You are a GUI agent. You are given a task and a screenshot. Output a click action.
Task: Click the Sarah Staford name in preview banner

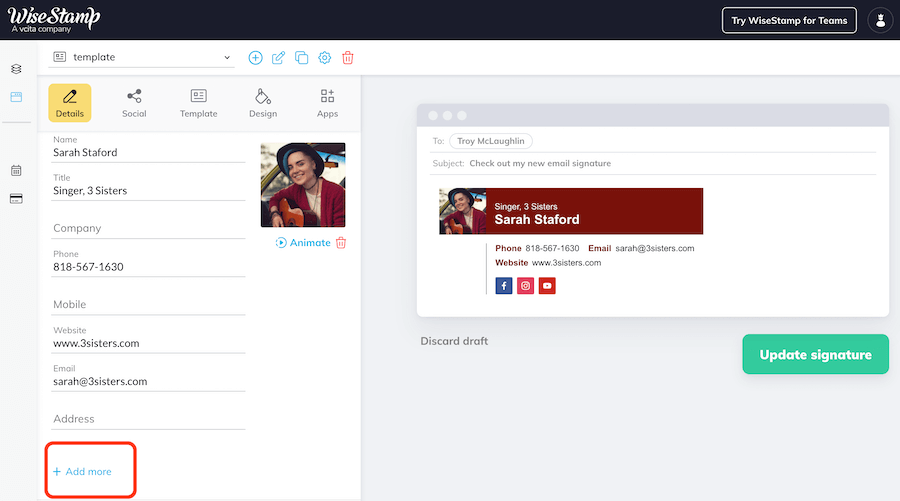tap(537, 220)
